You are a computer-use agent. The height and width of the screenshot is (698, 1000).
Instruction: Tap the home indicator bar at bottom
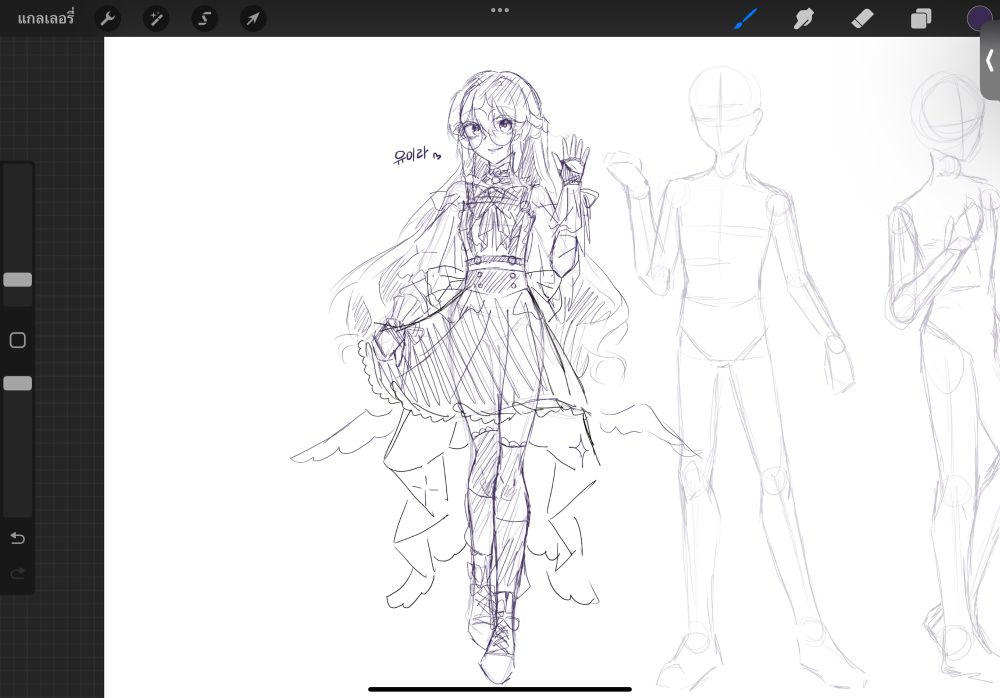click(500, 689)
